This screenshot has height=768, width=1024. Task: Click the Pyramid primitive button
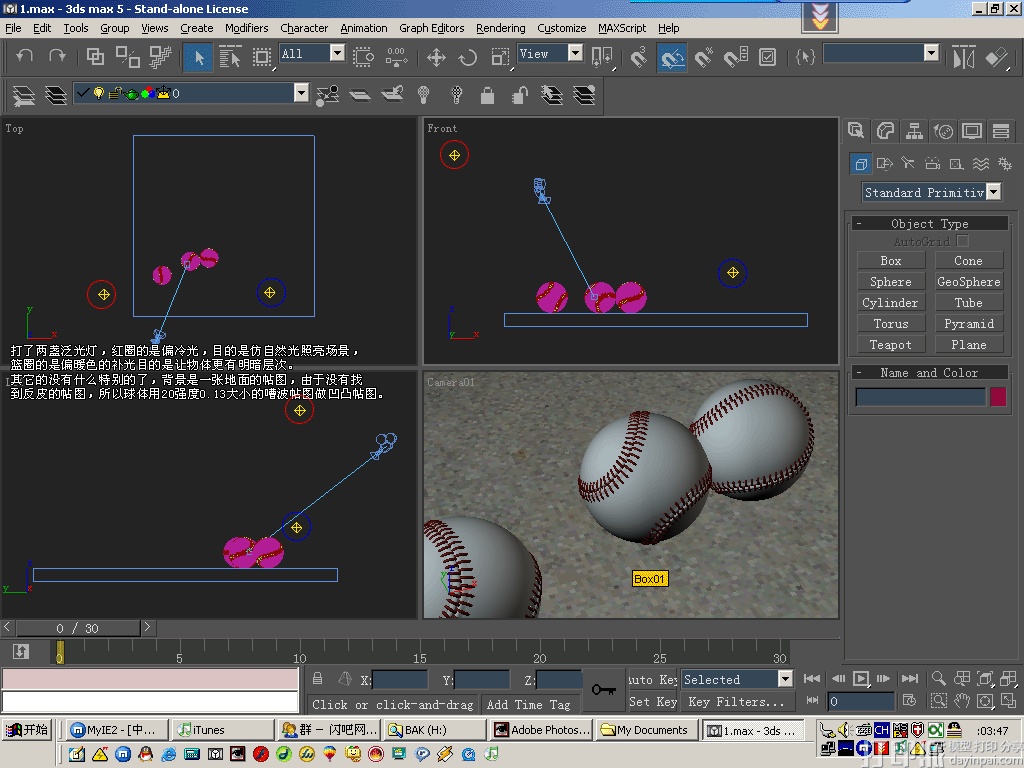coord(968,323)
